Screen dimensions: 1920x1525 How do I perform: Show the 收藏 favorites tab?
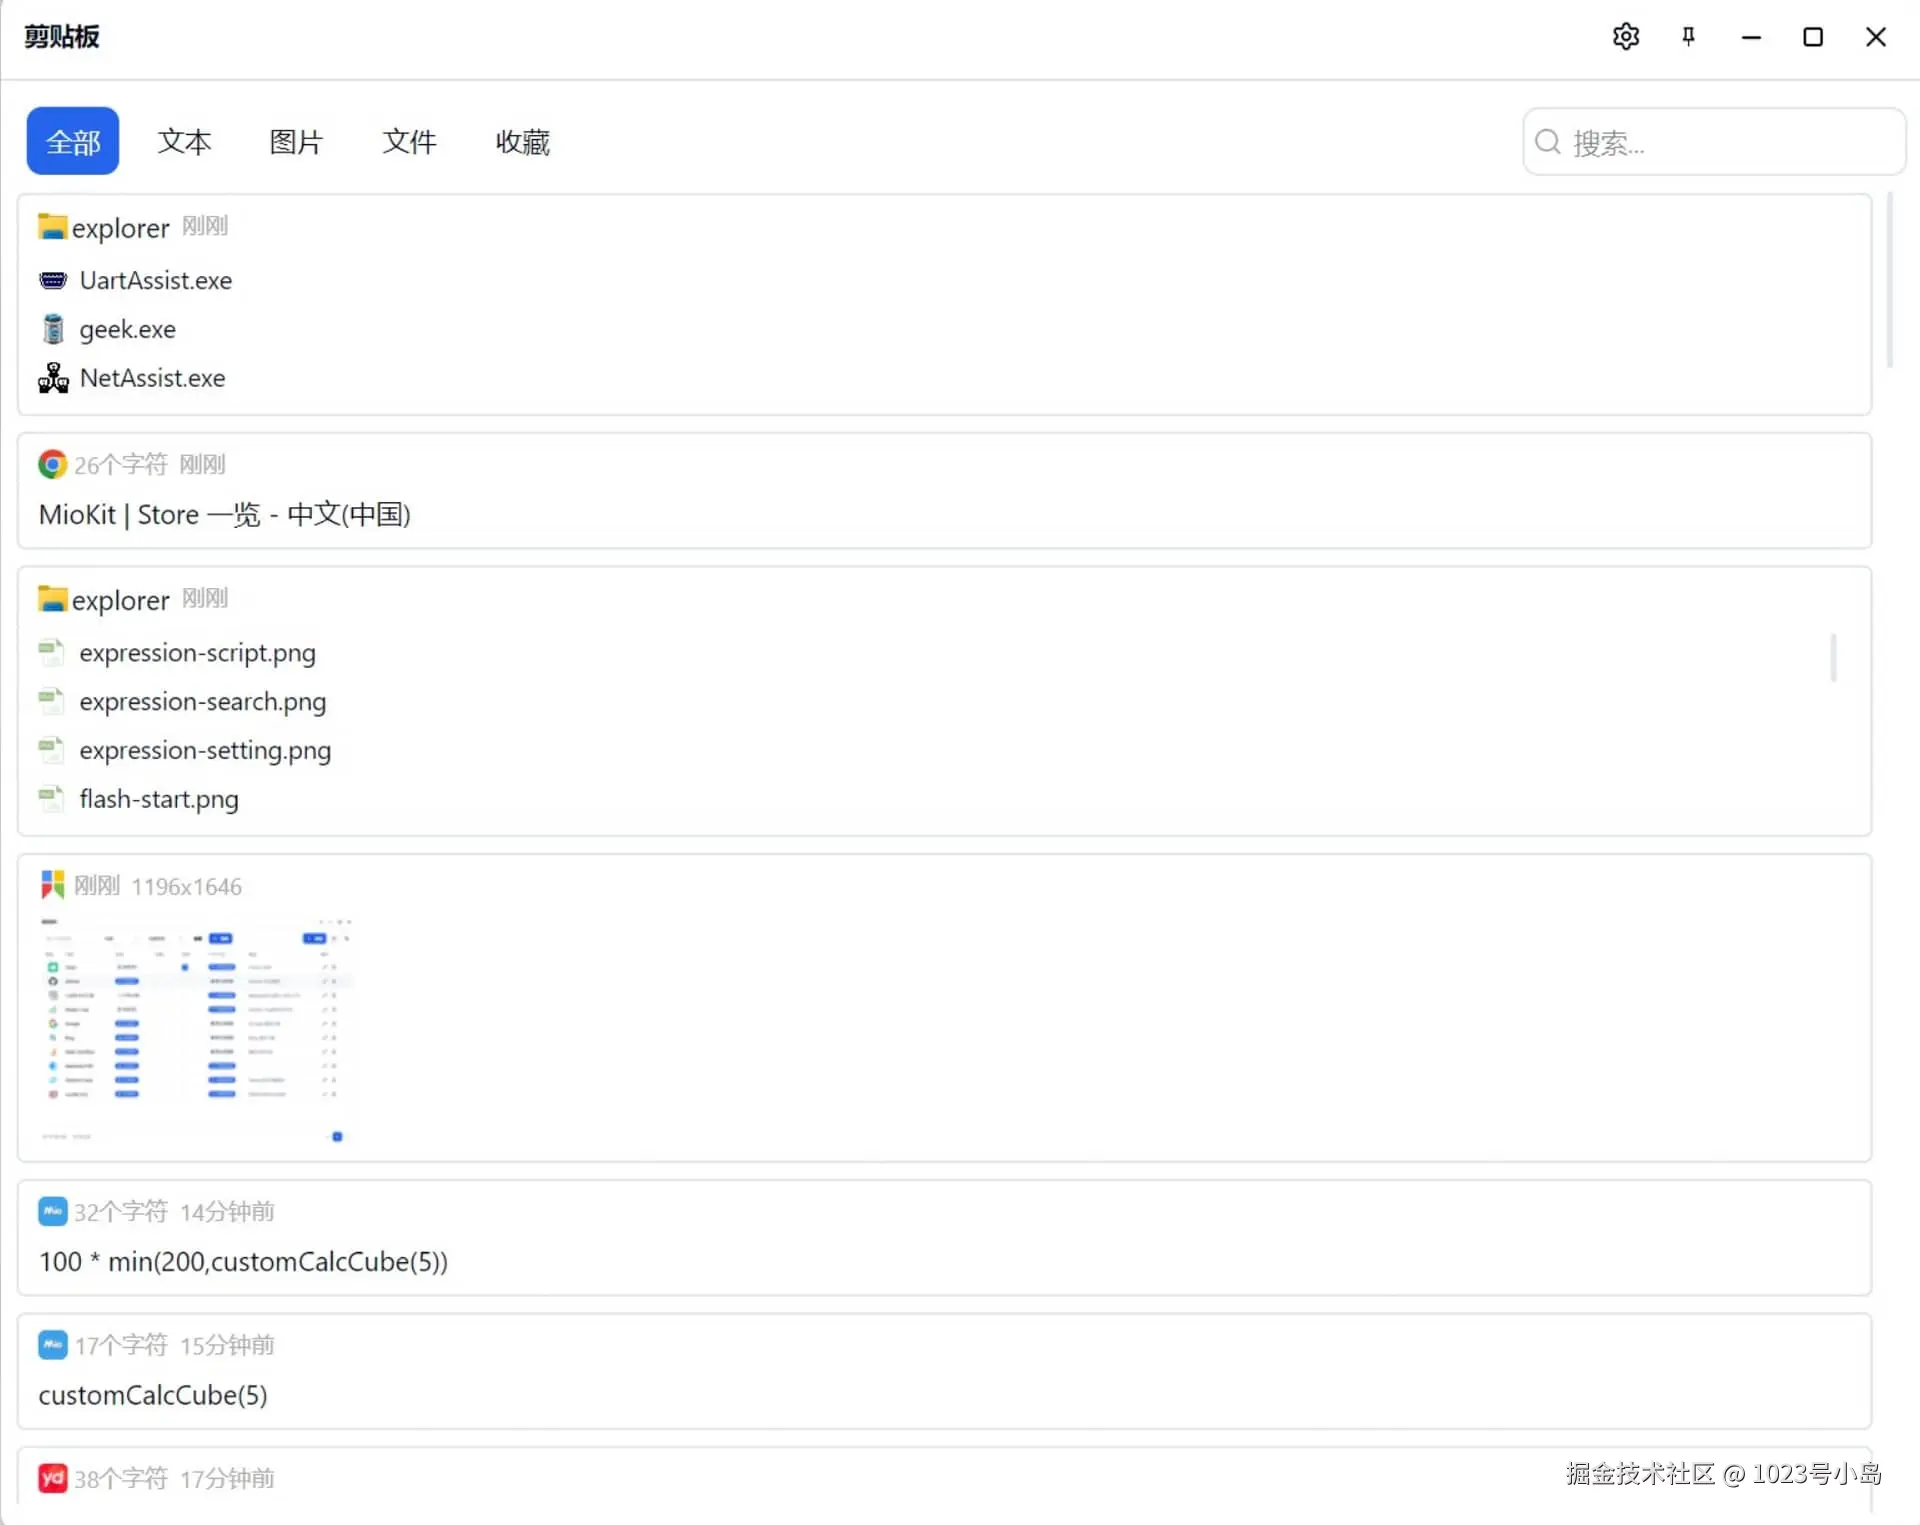coord(522,142)
